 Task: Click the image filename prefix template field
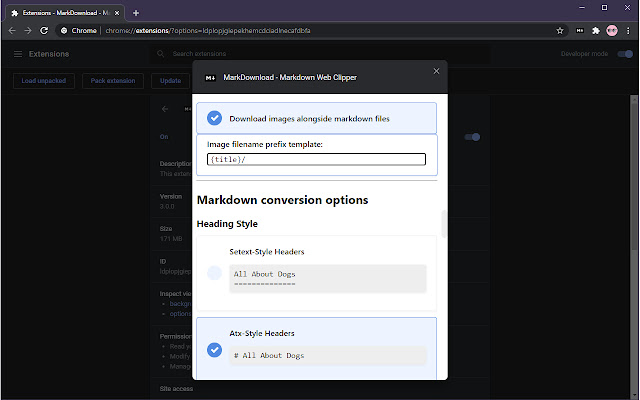[316, 159]
